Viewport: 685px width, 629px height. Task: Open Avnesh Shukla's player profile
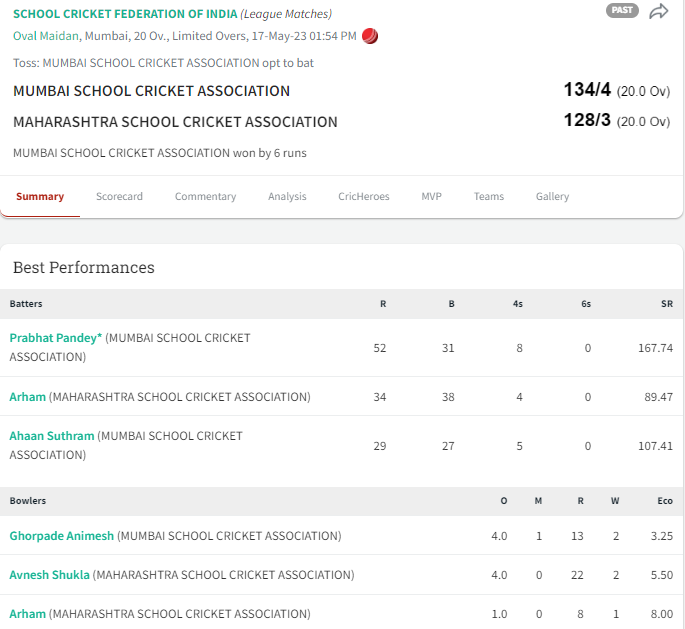(x=49, y=574)
